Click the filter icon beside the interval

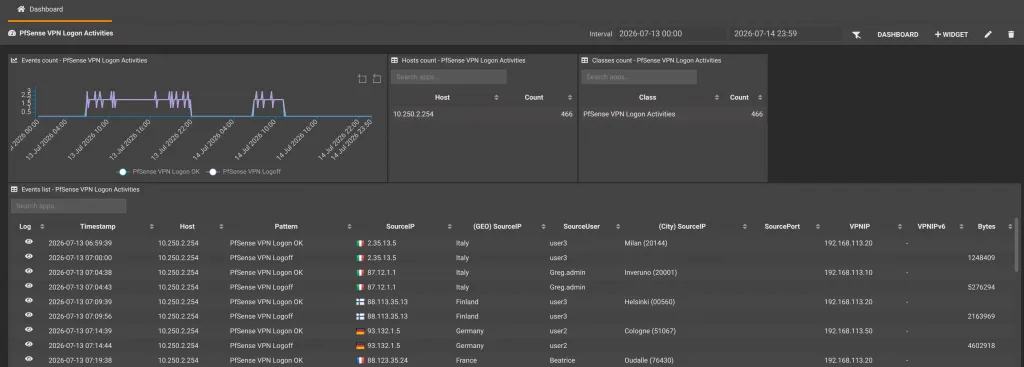point(856,35)
